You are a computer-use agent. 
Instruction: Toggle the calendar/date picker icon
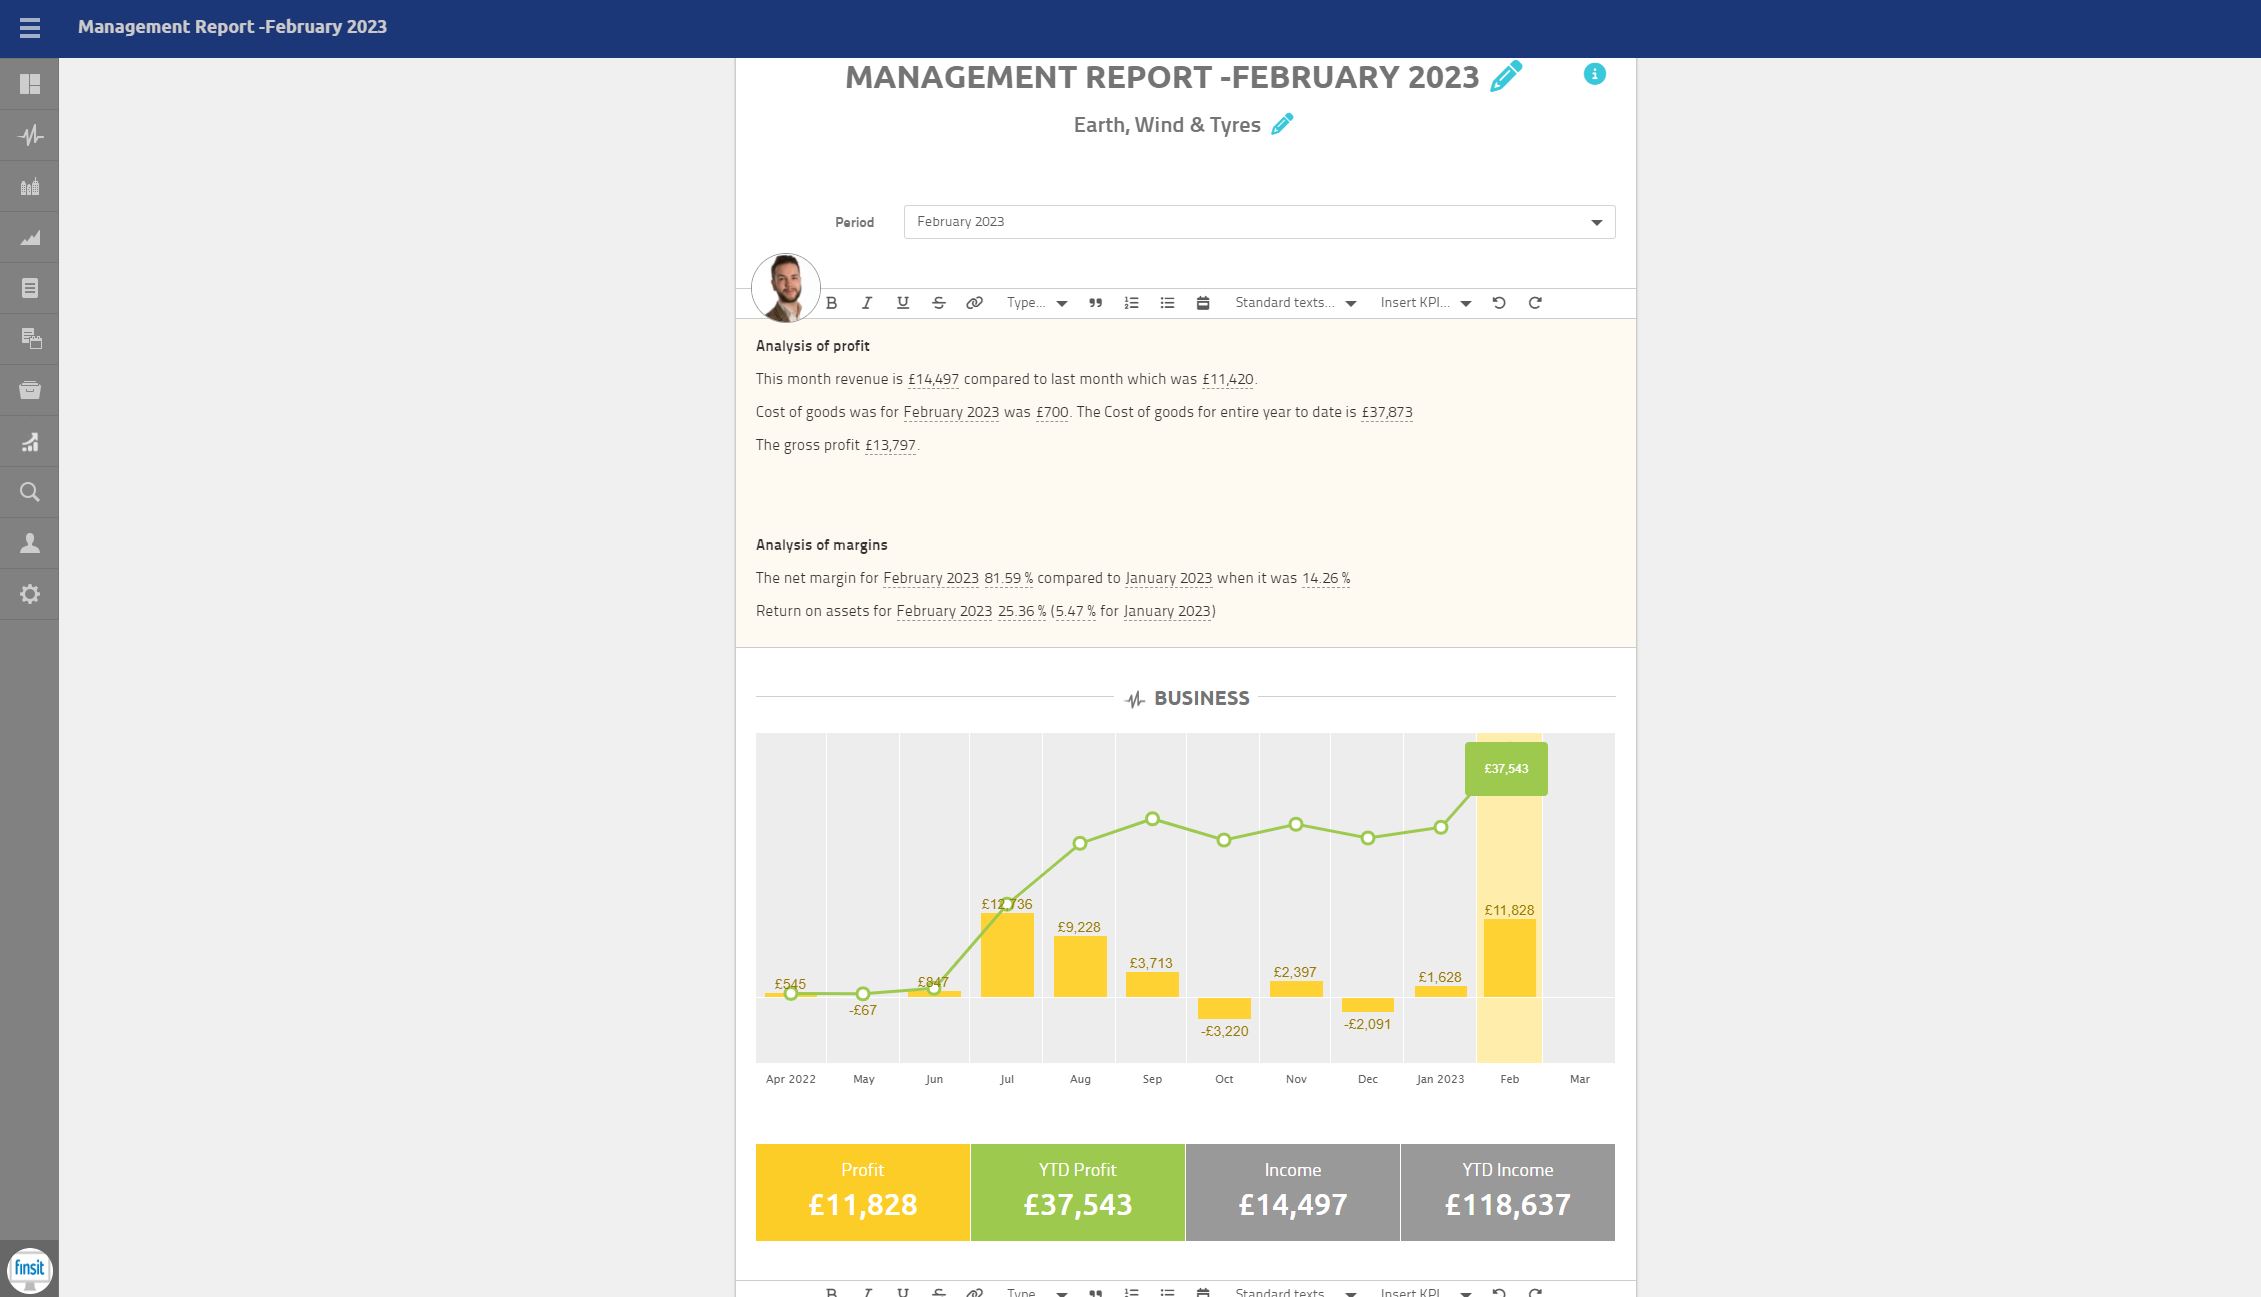1203,301
